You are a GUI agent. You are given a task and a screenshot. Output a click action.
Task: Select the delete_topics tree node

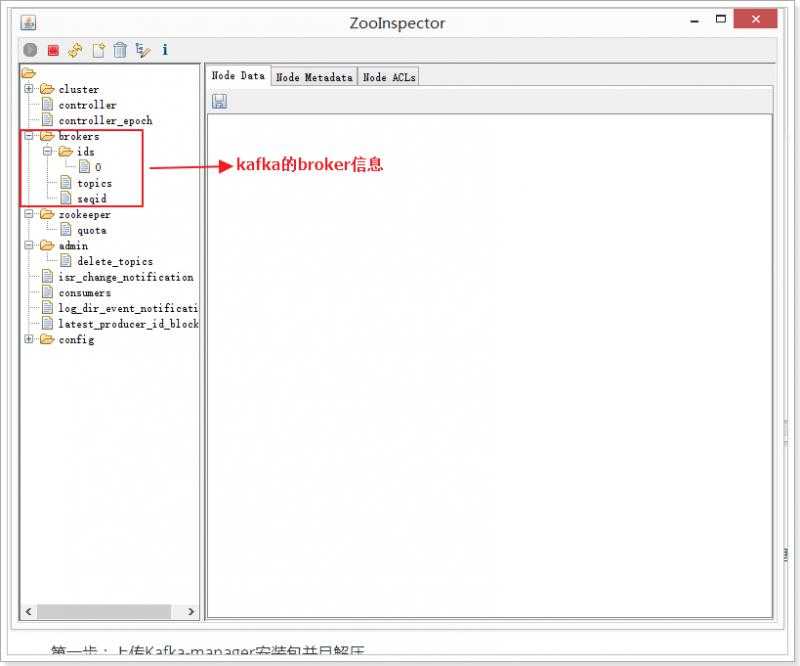pos(115,261)
